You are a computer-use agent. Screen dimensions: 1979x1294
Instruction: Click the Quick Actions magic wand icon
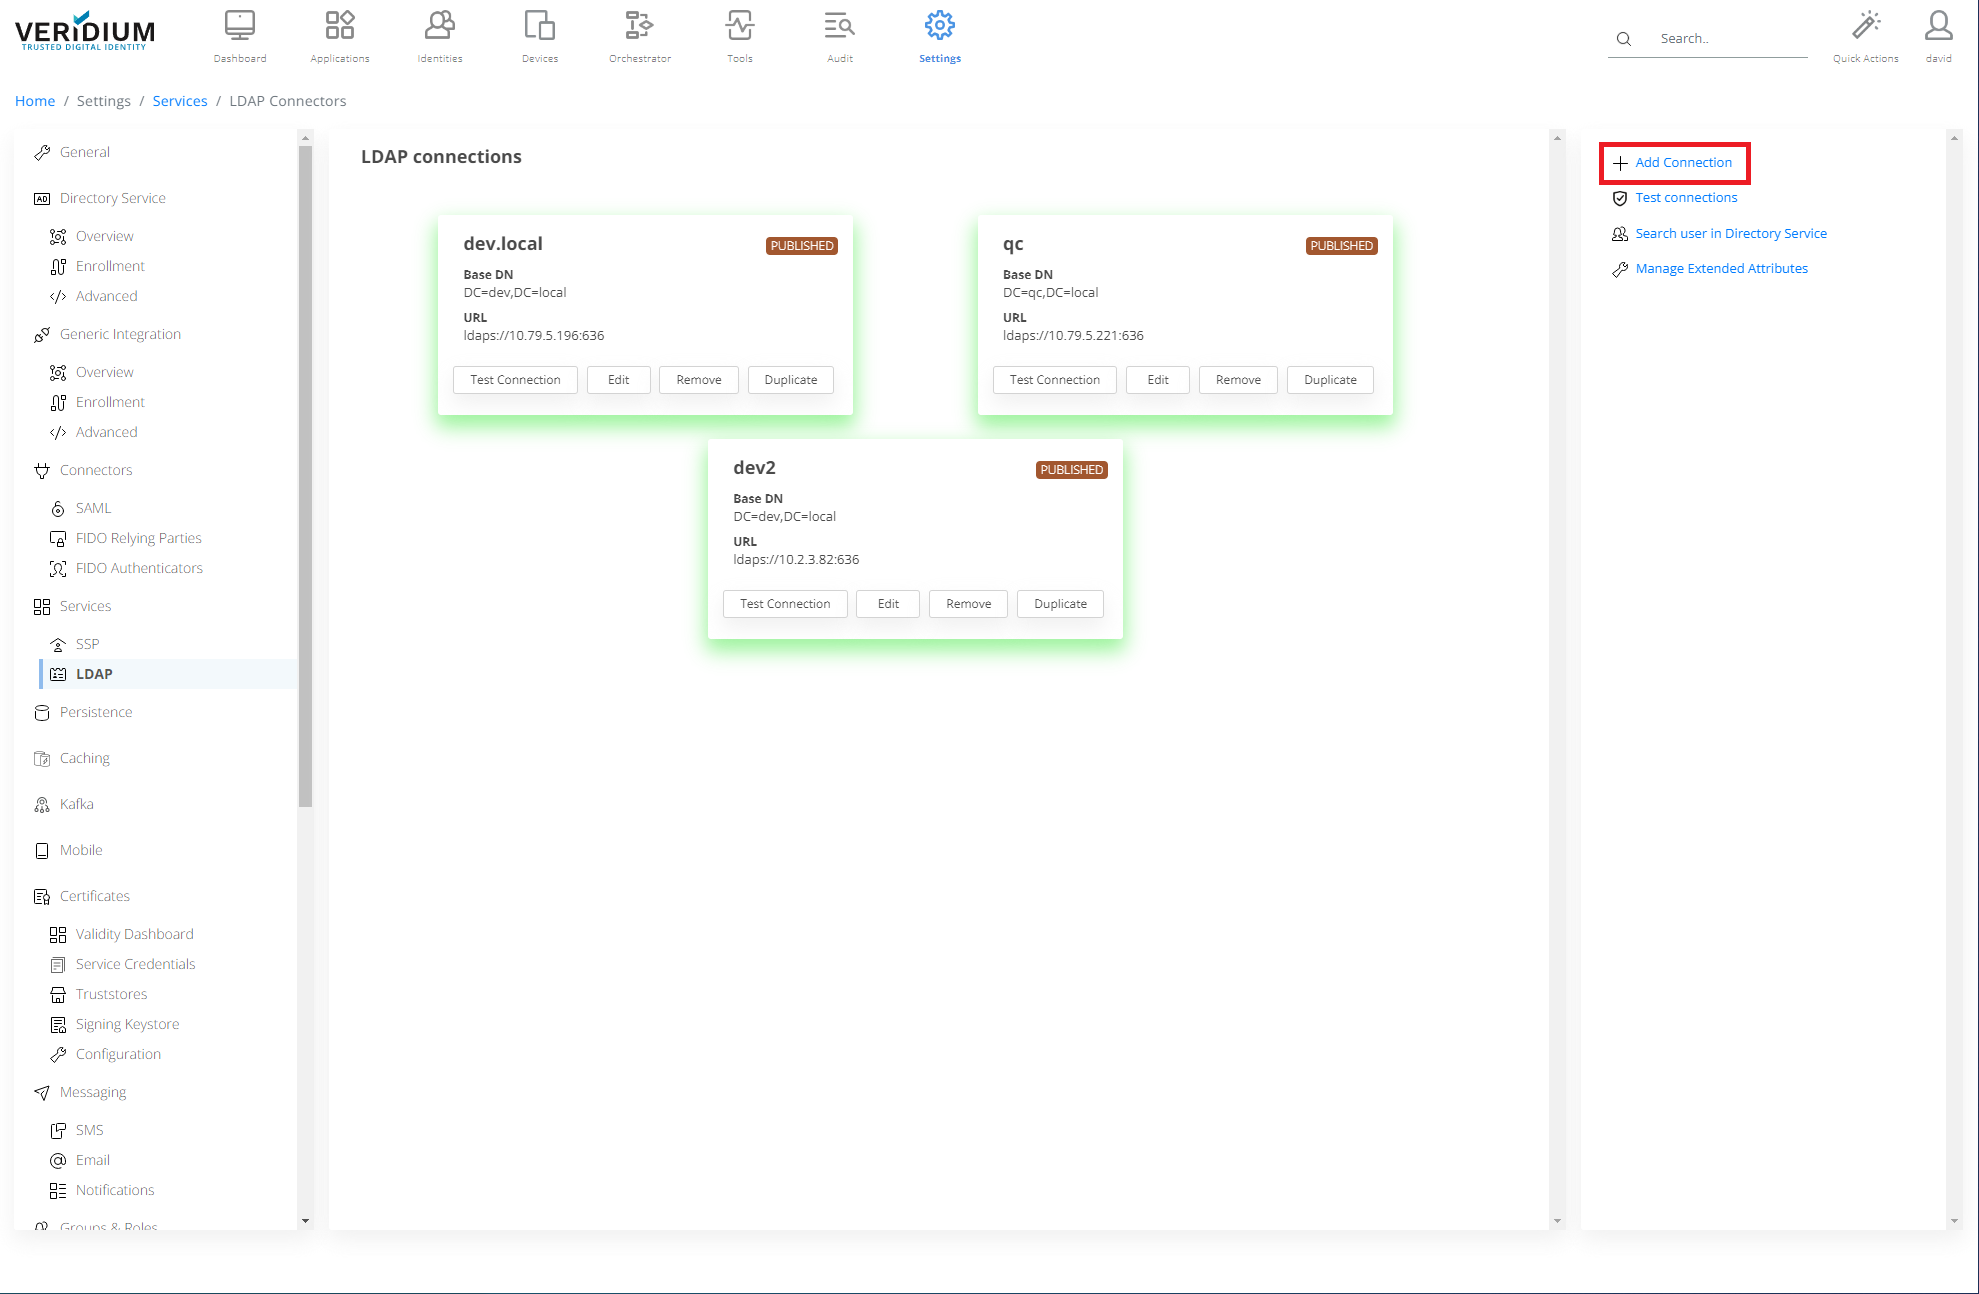pyautogui.click(x=1866, y=26)
